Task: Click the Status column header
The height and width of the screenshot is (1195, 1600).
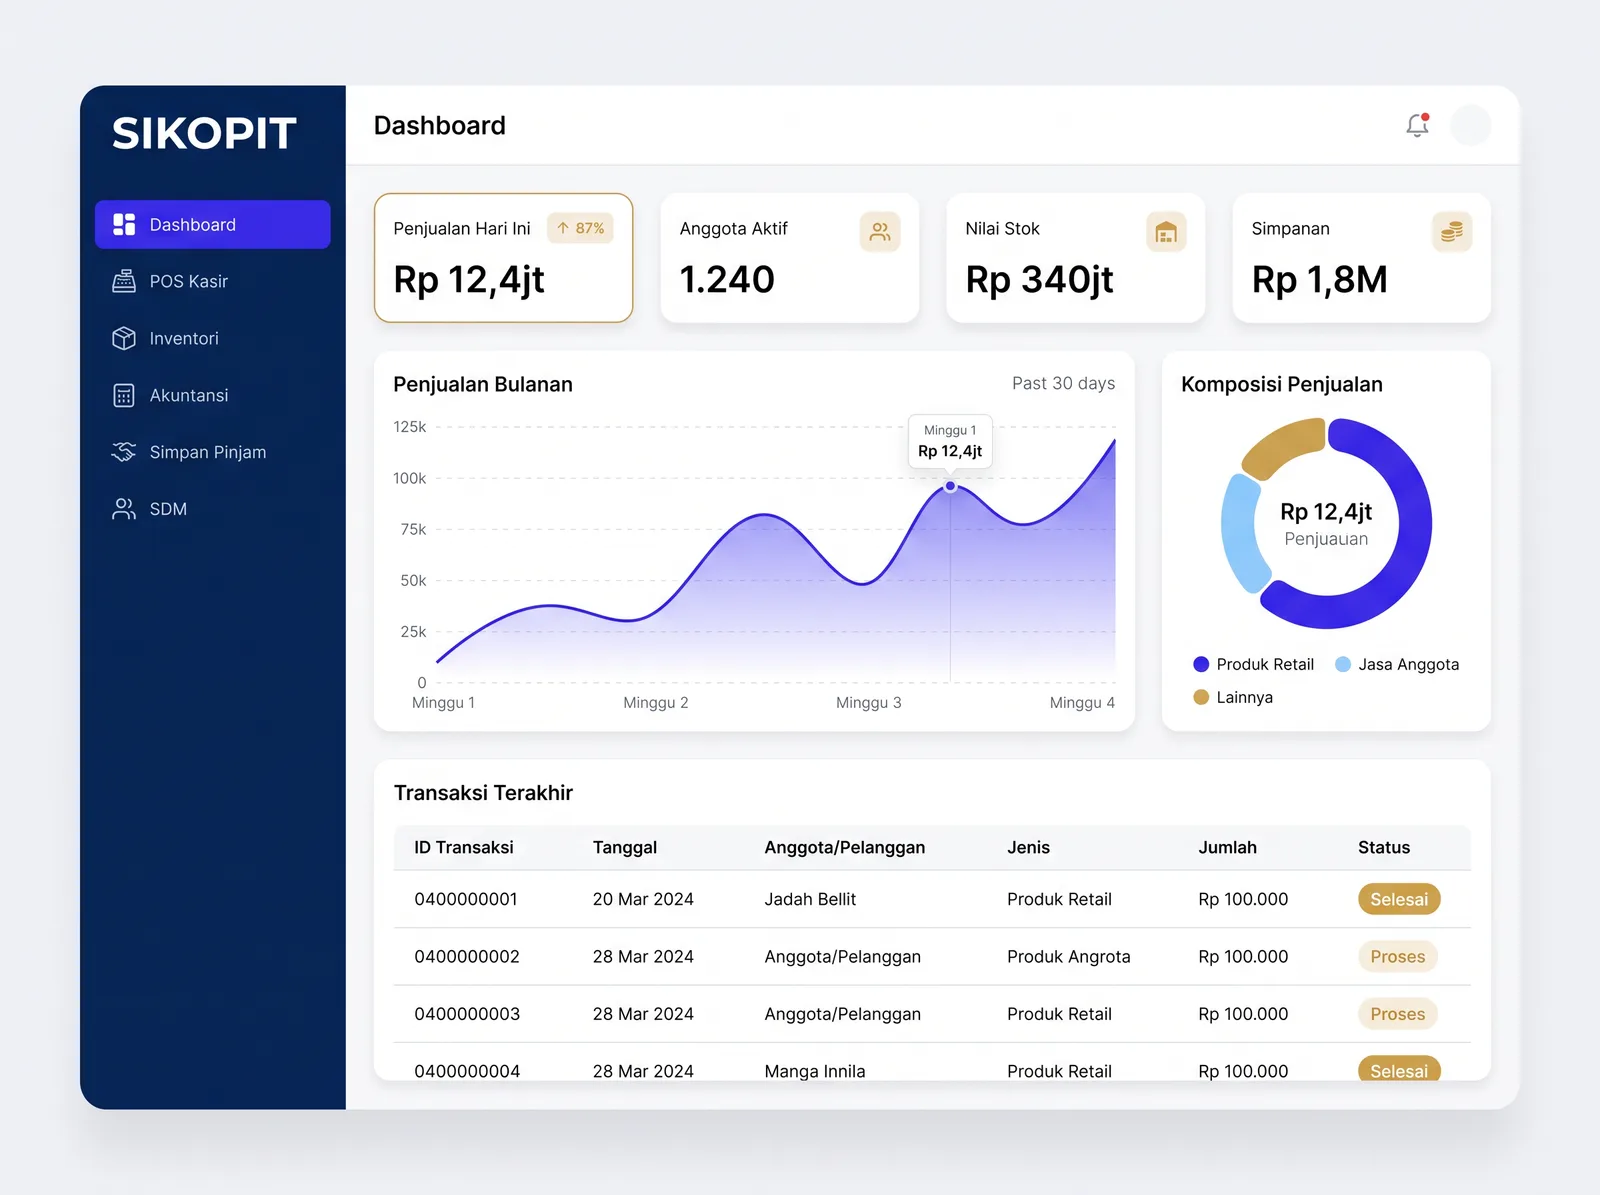Action: [1384, 847]
